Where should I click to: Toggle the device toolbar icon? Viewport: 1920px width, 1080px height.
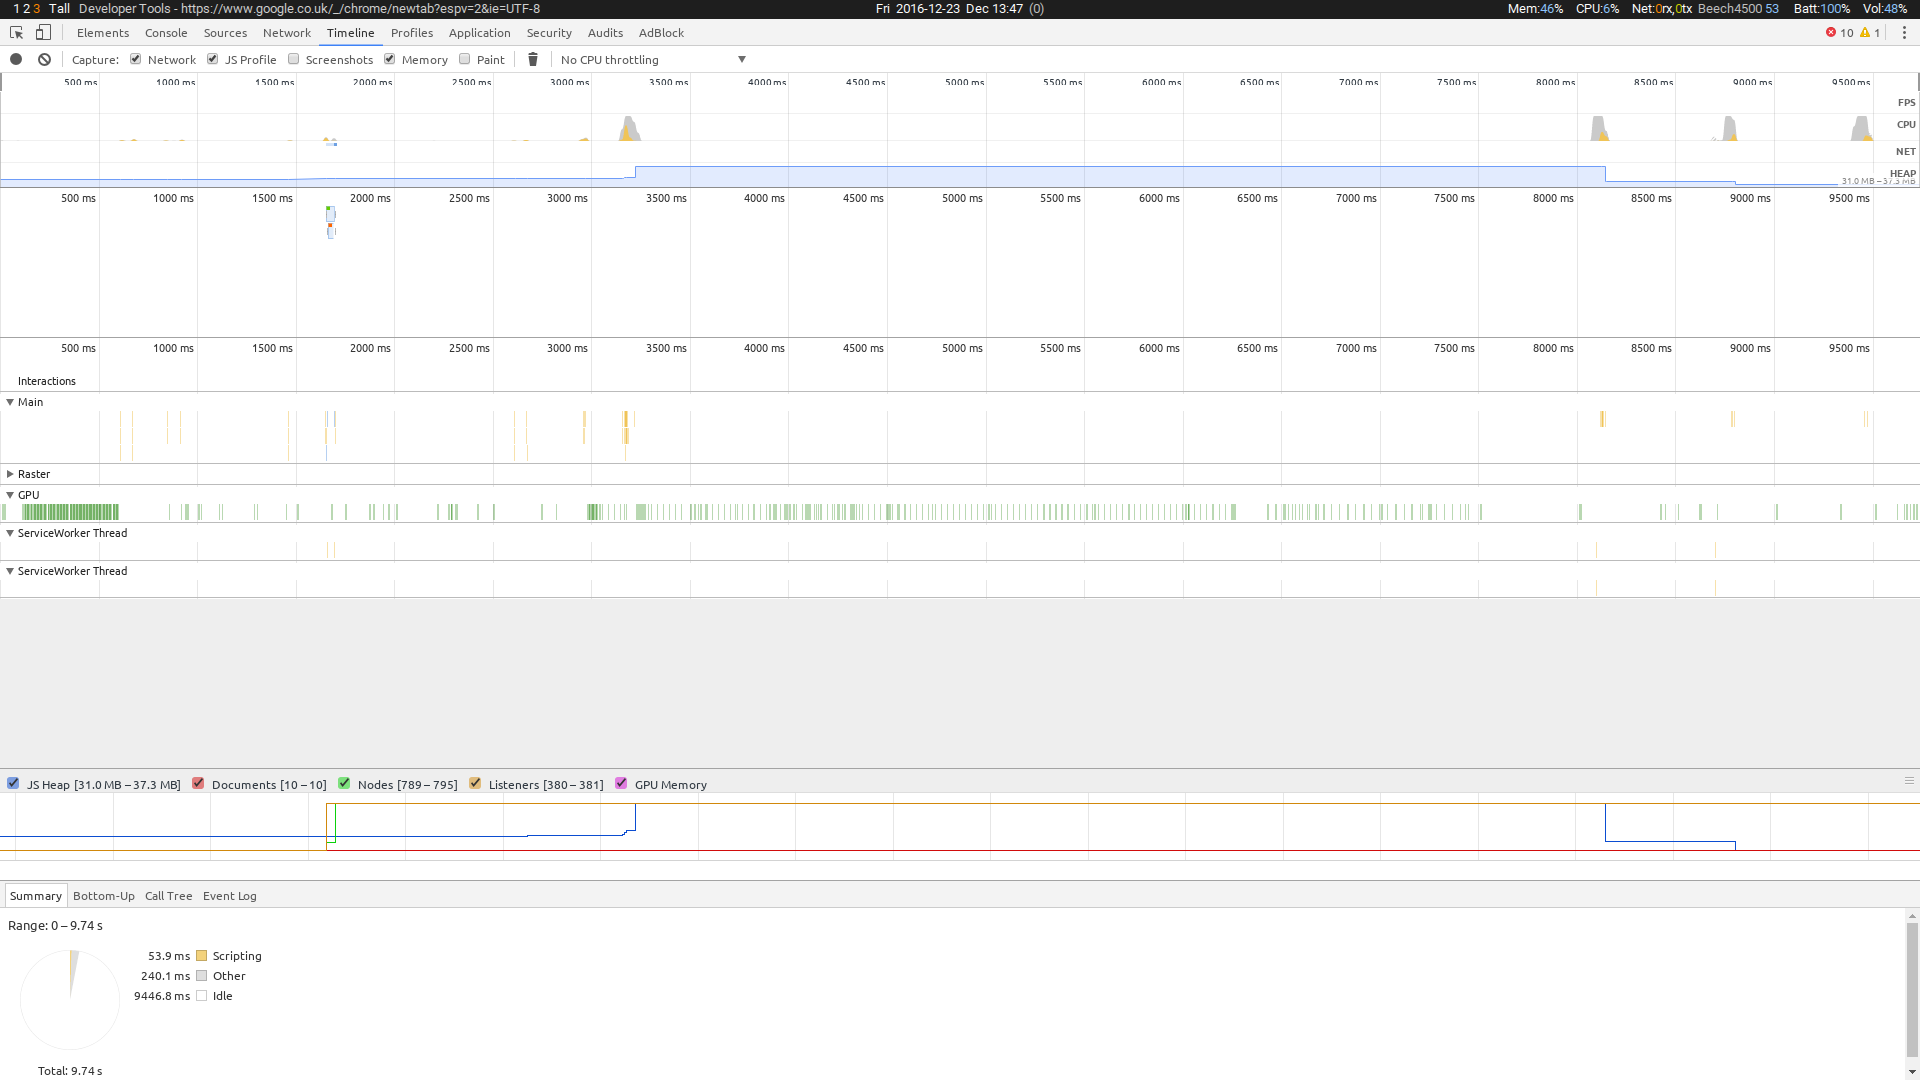pyautogui.click(x=43, y=33)
